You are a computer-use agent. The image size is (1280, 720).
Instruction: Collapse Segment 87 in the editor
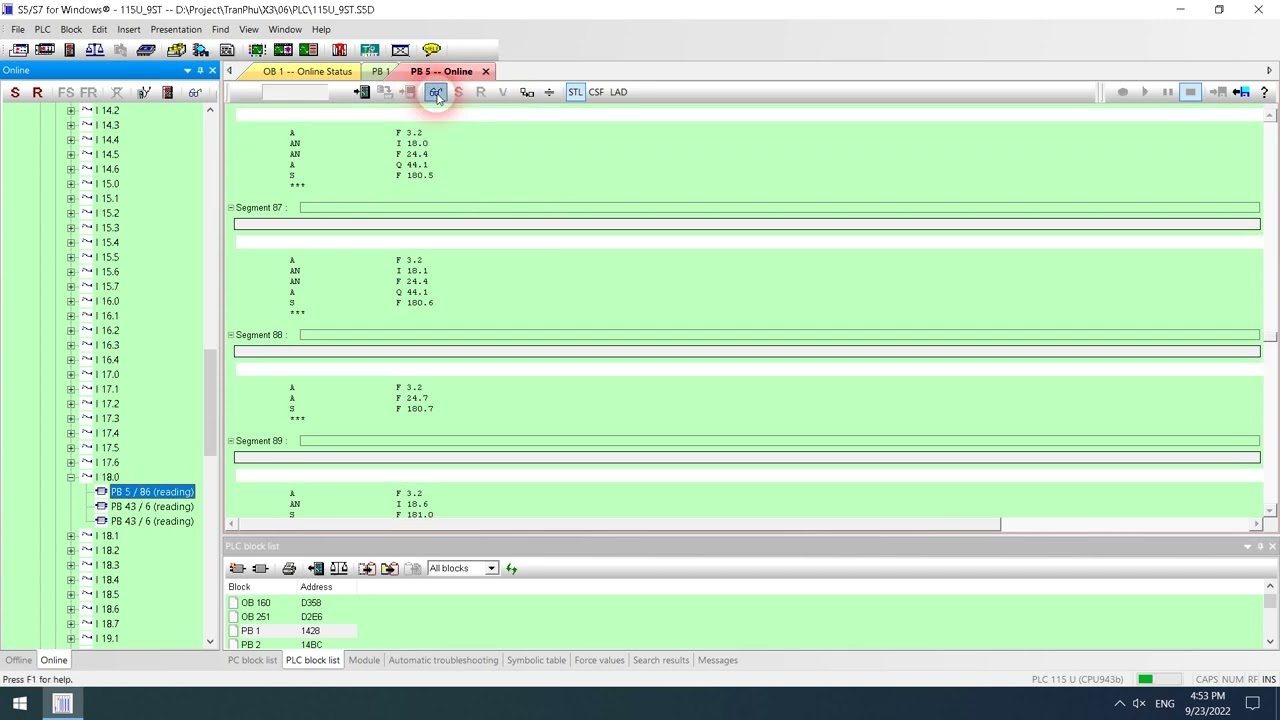tap(231, 208)
